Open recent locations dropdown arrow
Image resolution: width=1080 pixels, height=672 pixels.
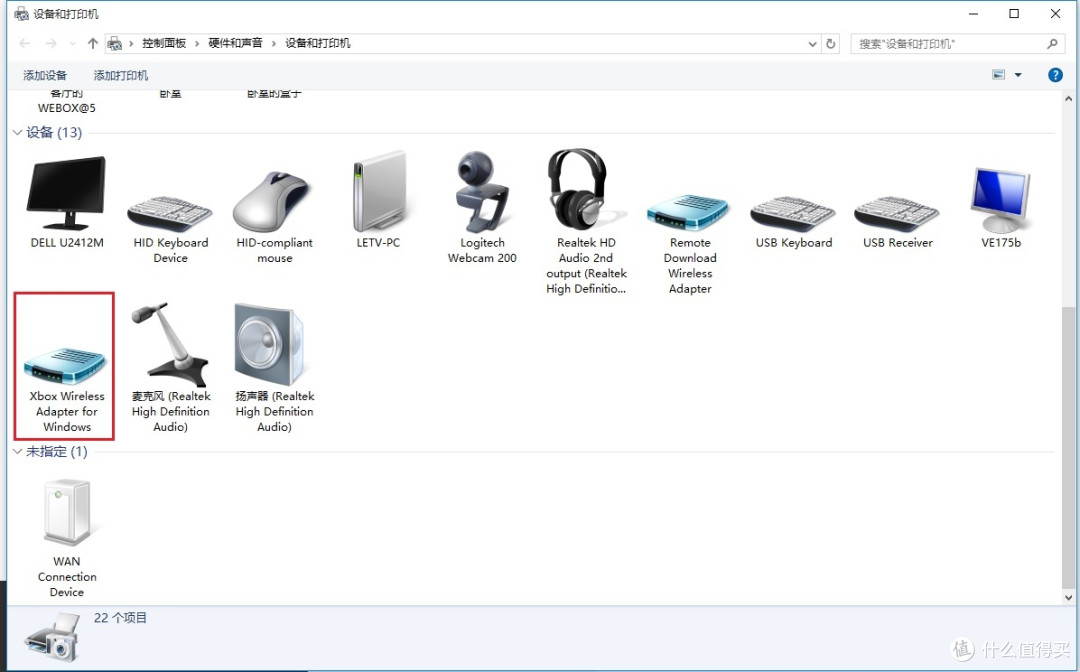(72, 43)
